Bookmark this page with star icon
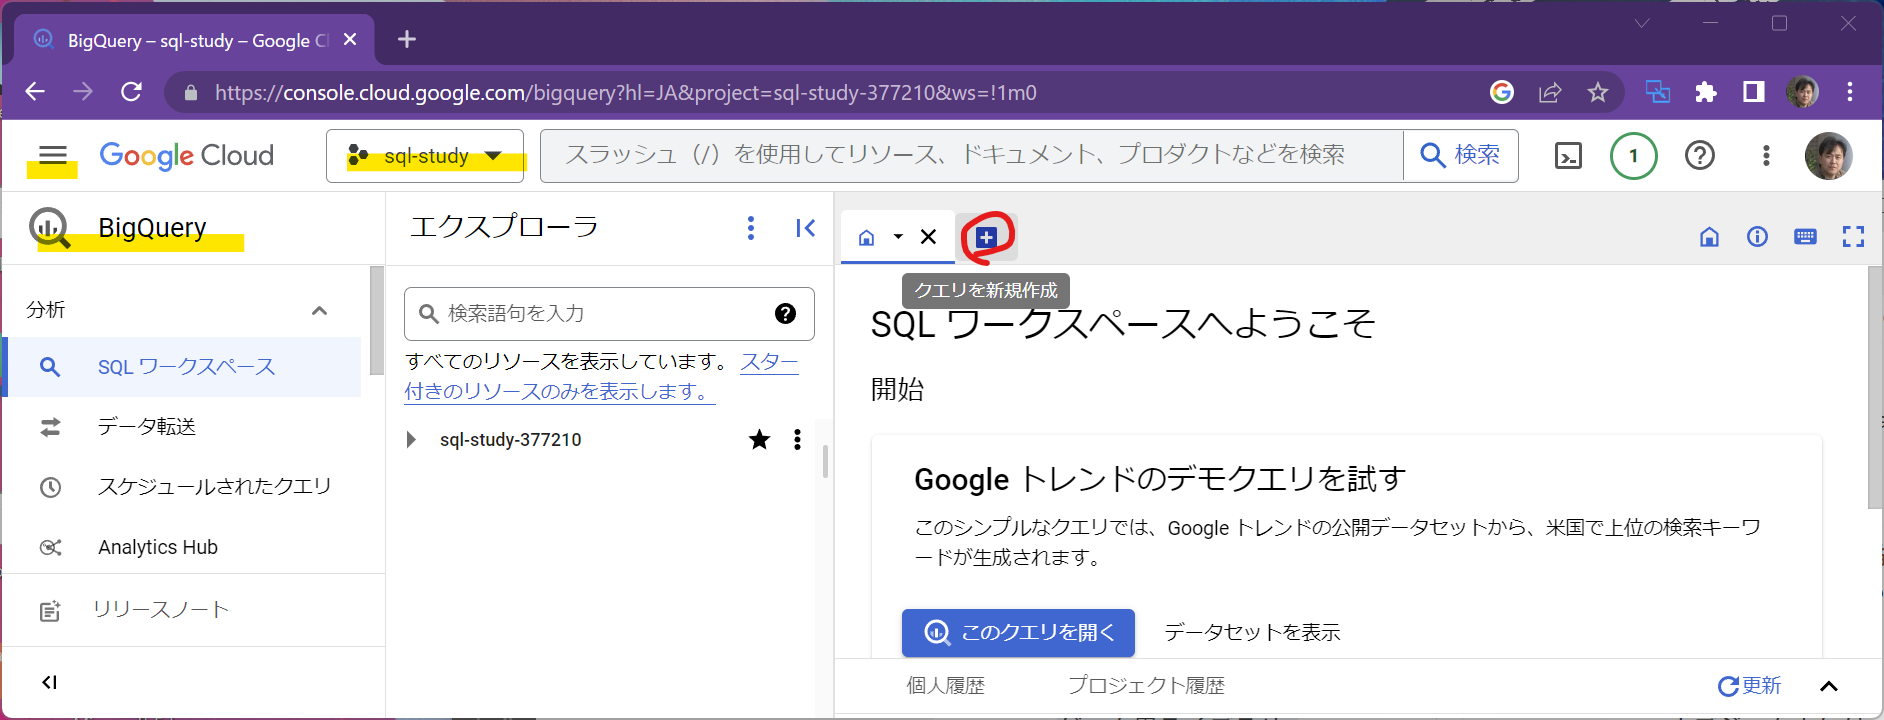This screenshot has width=1884, height=720. (1598, 92)
